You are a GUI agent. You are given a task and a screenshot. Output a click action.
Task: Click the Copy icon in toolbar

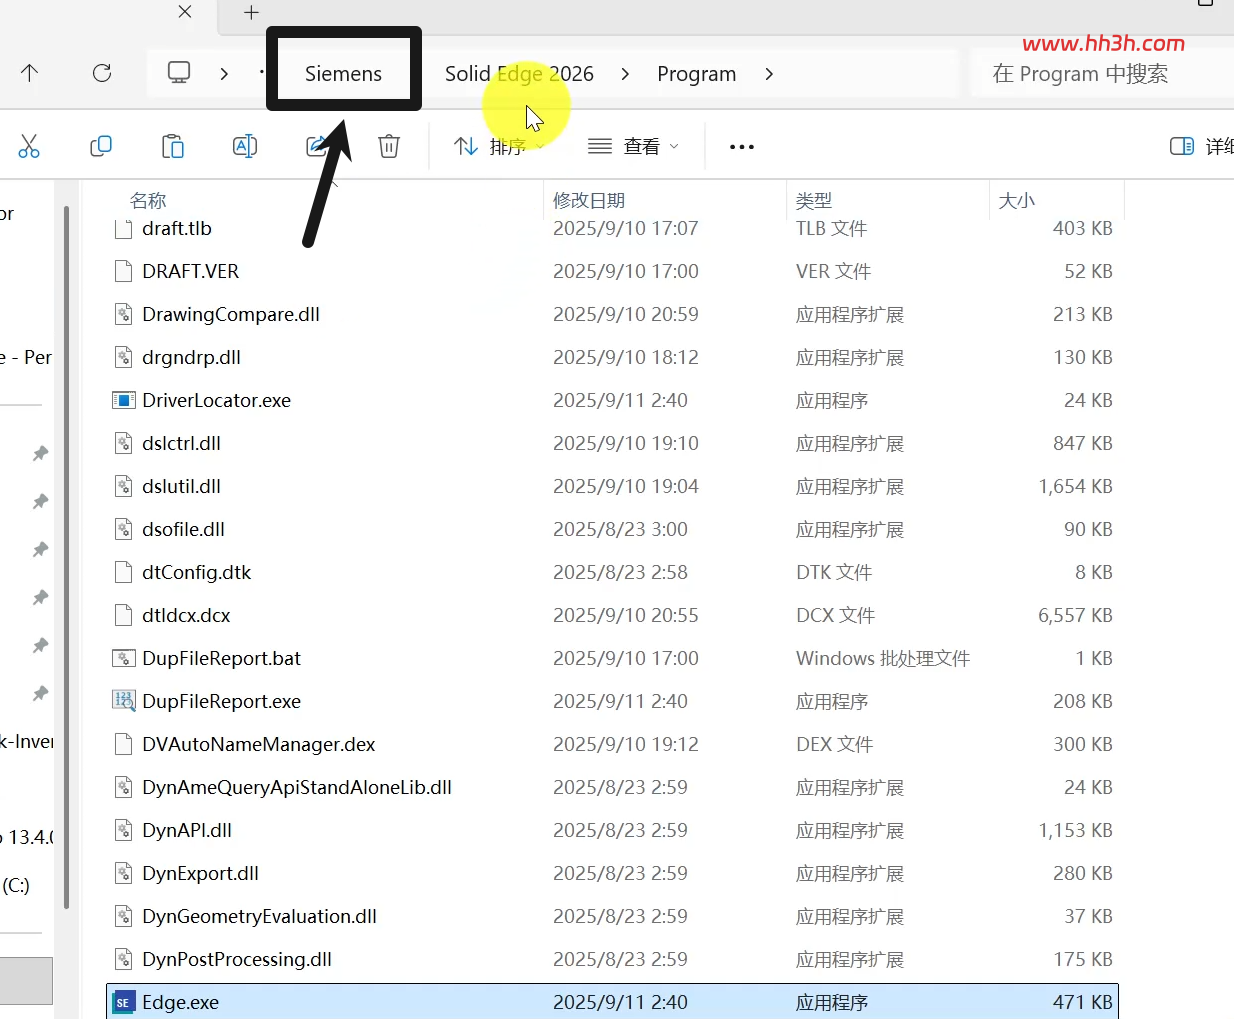tap(101, 147)
